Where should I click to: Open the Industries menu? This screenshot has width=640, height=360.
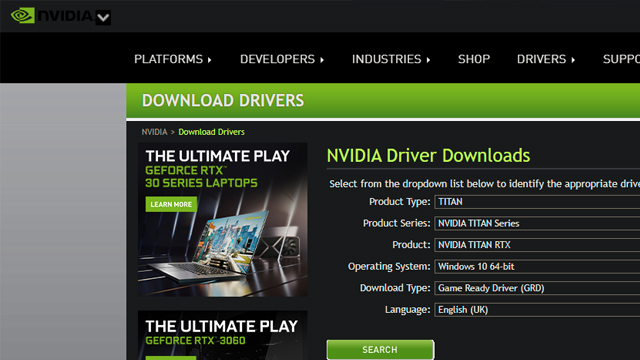(391, 59)
